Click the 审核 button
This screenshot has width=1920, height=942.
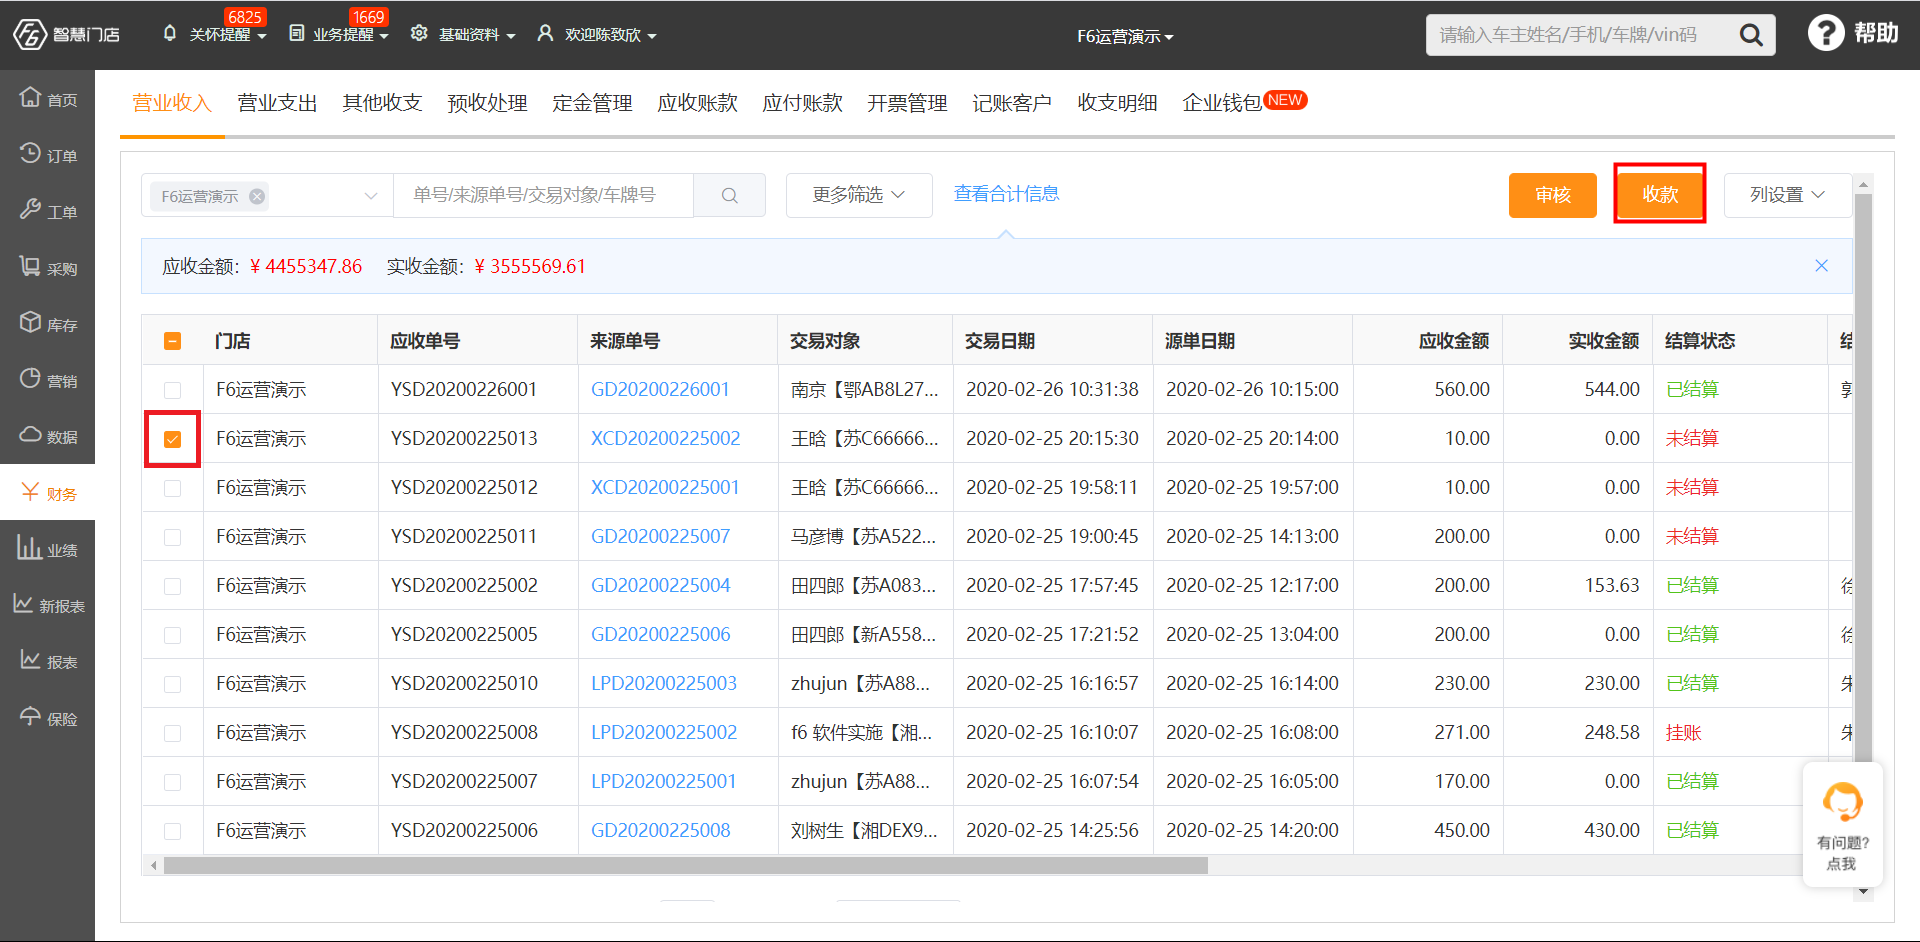1552,195
